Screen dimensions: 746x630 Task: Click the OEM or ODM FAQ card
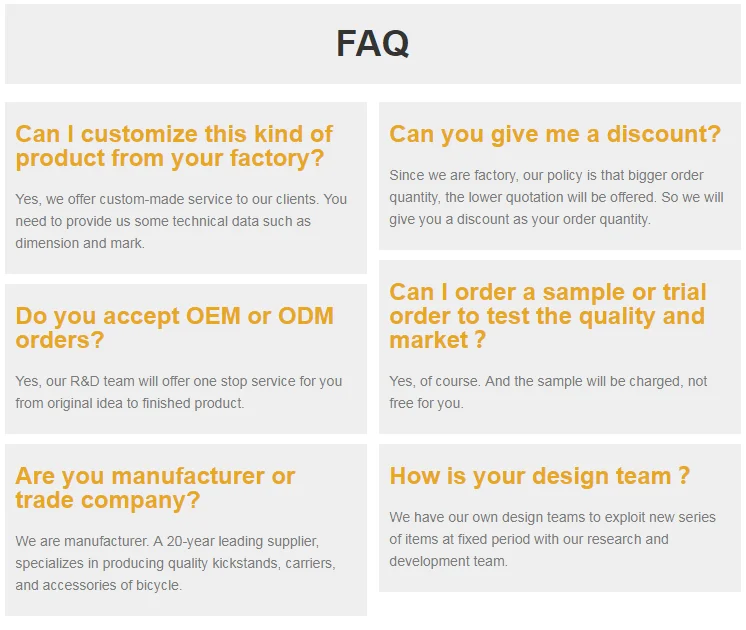(186, 359)
